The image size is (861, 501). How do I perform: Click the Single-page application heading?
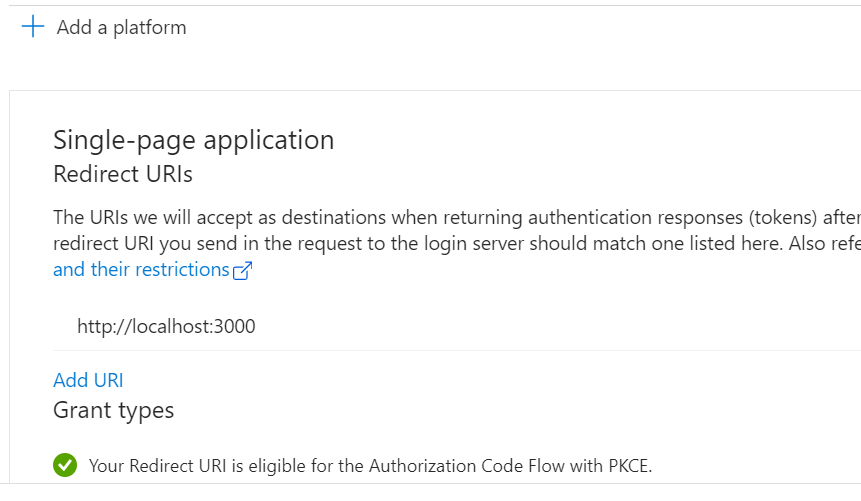[193, 141]
